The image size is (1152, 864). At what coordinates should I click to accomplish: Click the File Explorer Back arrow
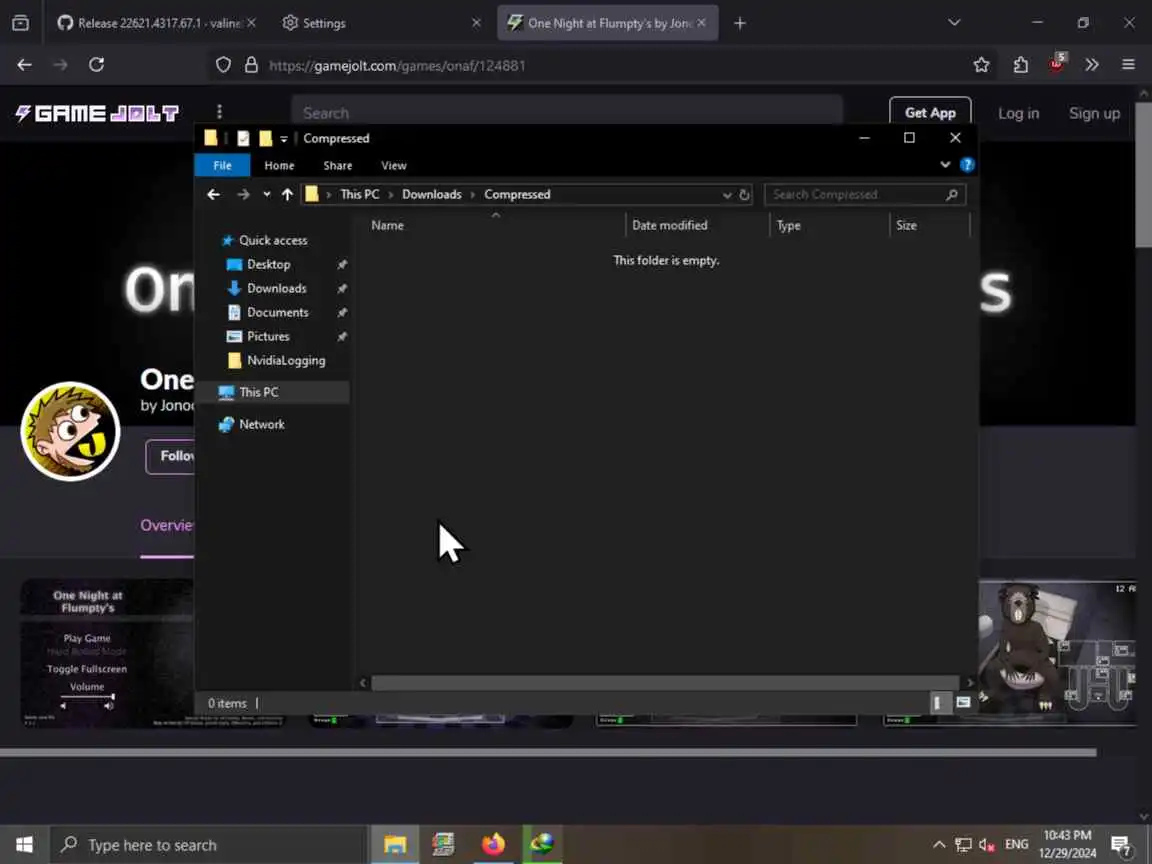coord(213,195)
